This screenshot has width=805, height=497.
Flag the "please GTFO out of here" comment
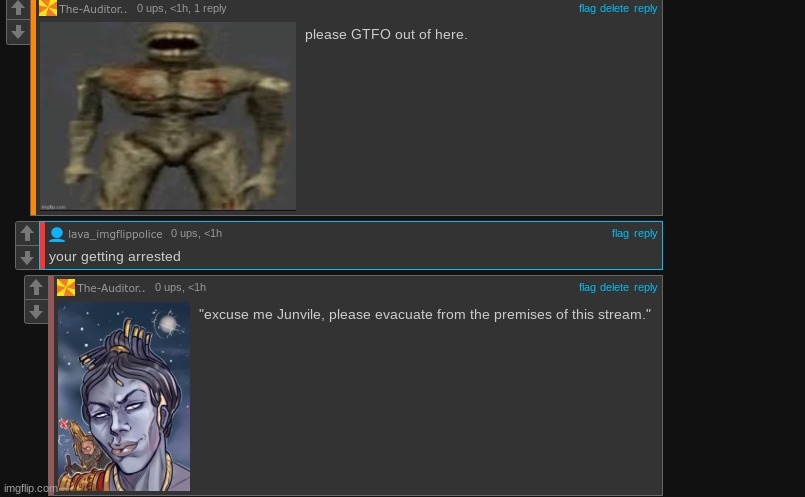[587, 8]
